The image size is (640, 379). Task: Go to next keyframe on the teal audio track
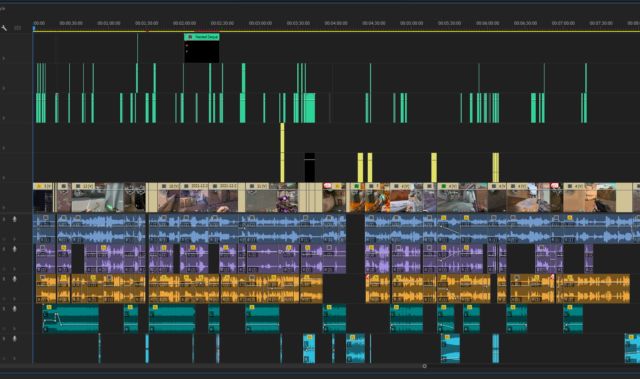(14, 328)
